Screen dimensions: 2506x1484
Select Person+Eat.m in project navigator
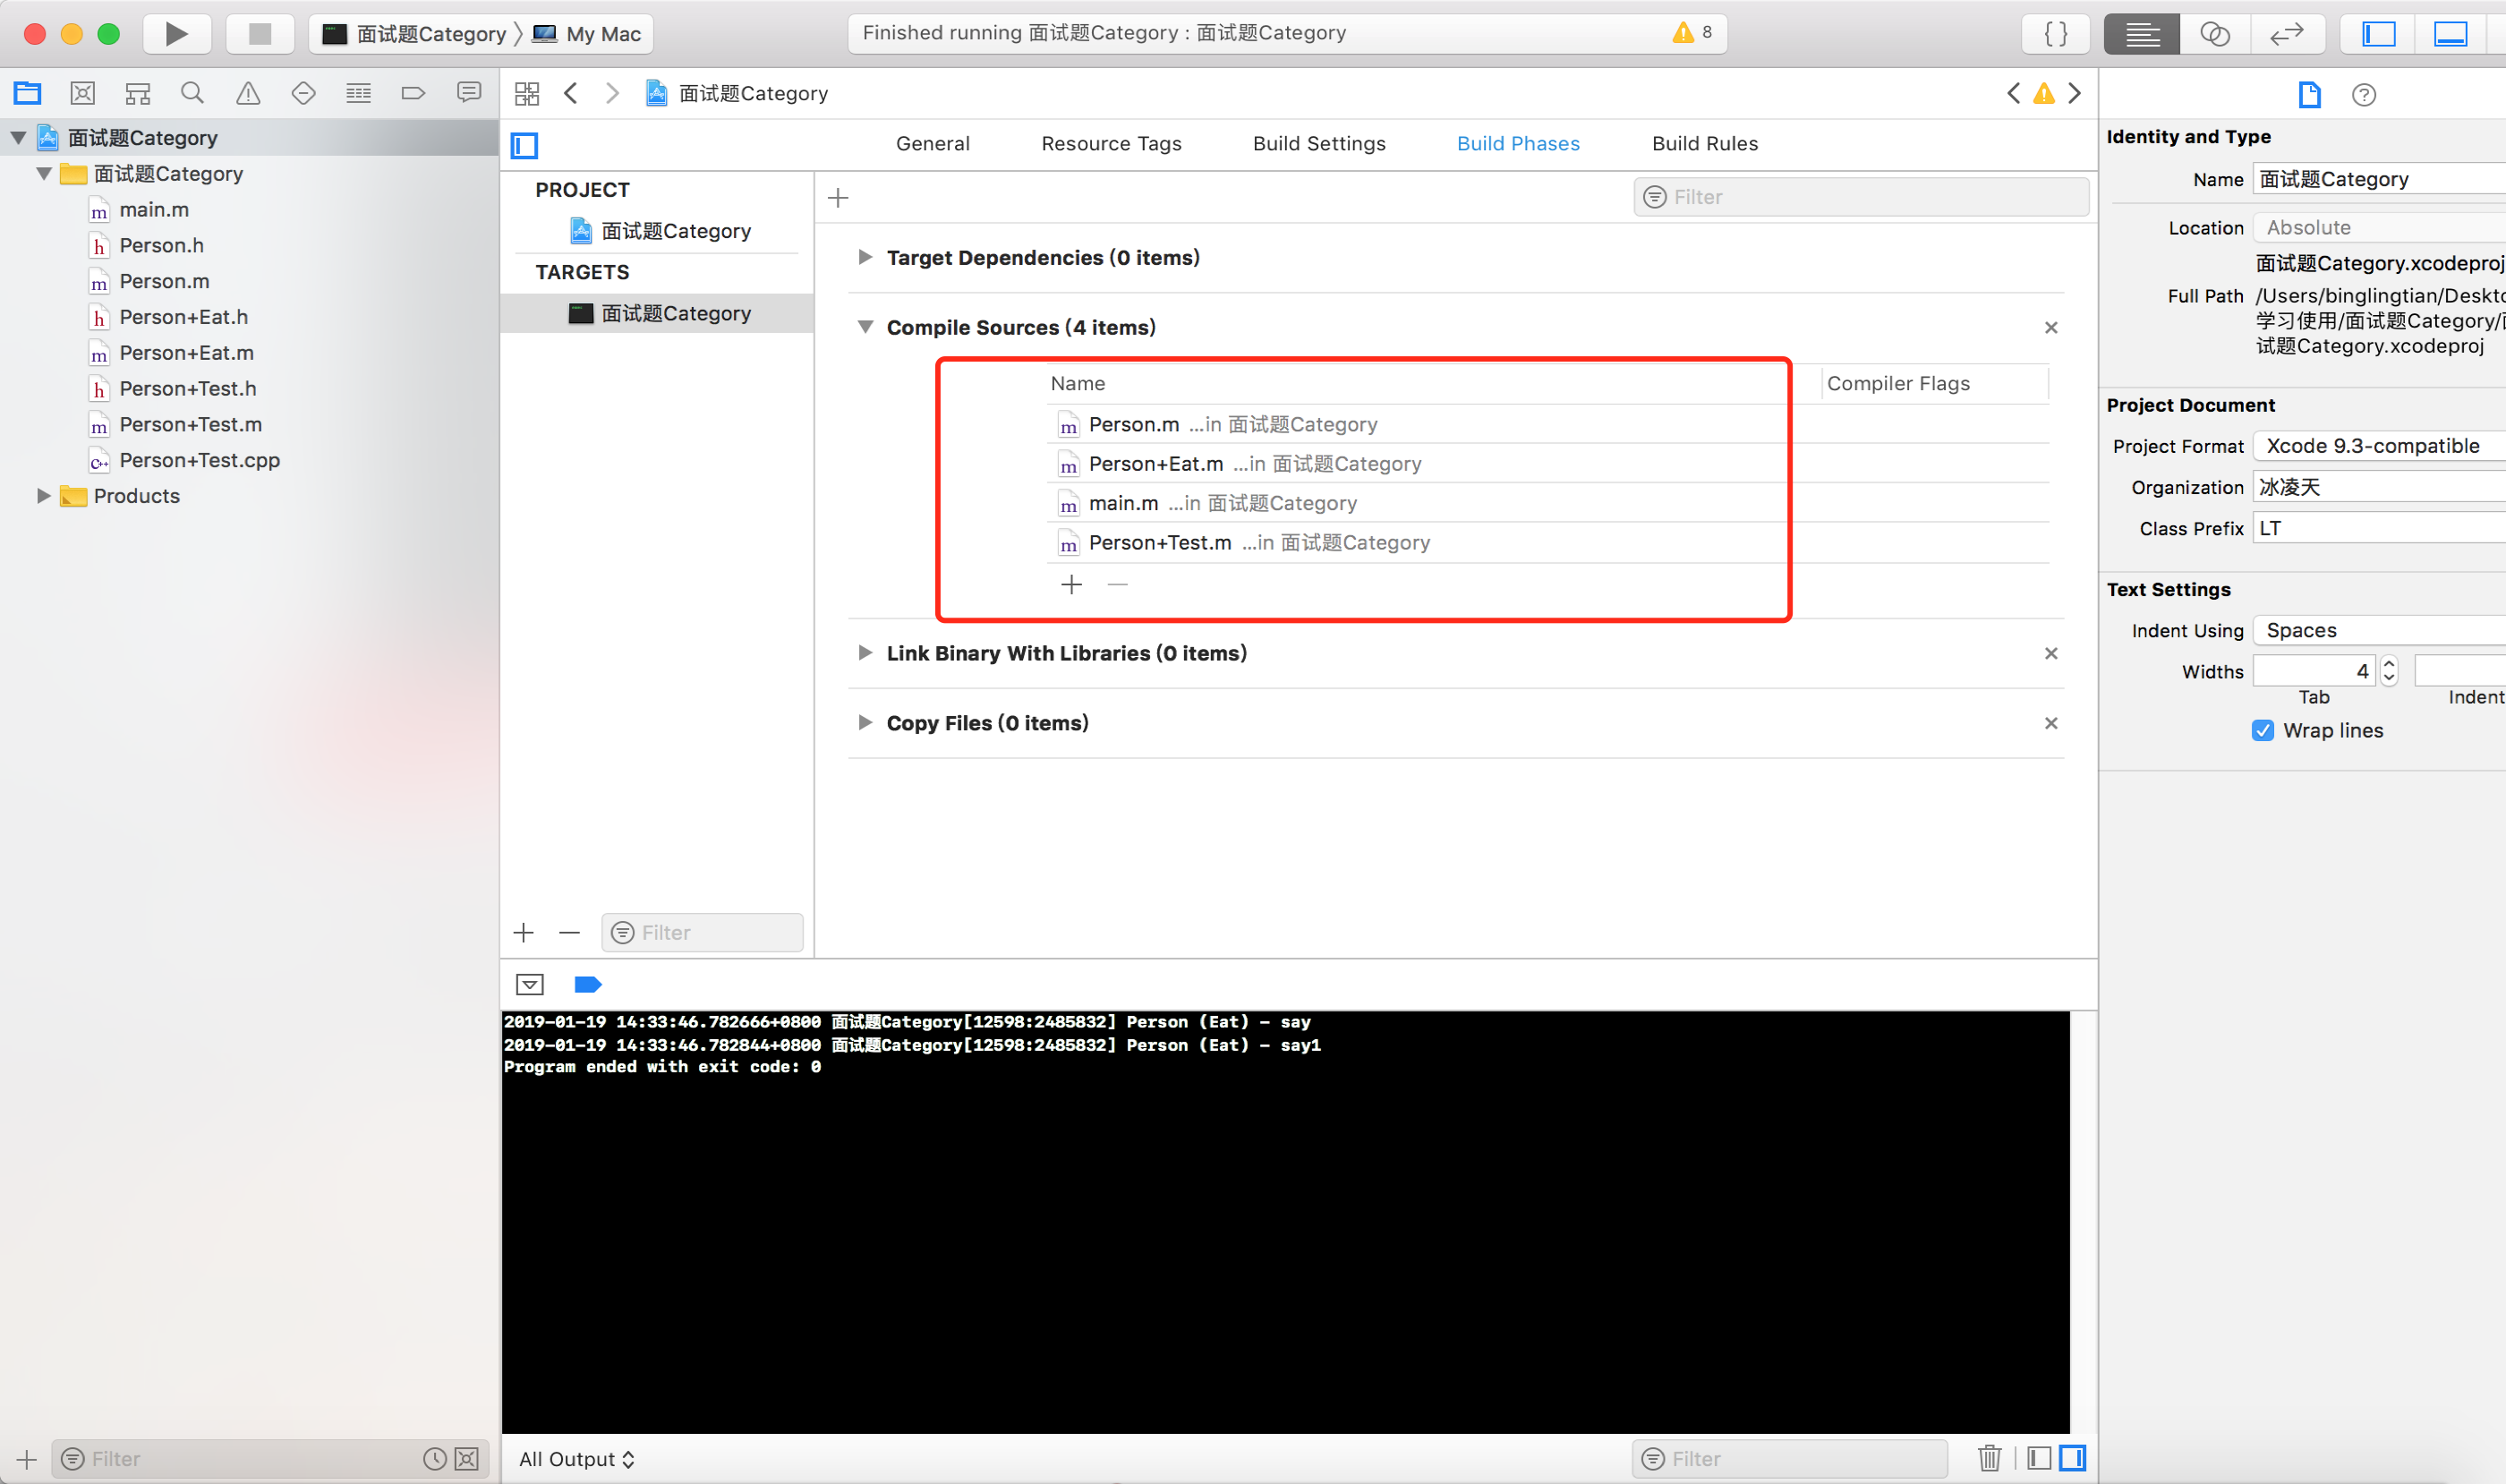[x=186, y=353]
